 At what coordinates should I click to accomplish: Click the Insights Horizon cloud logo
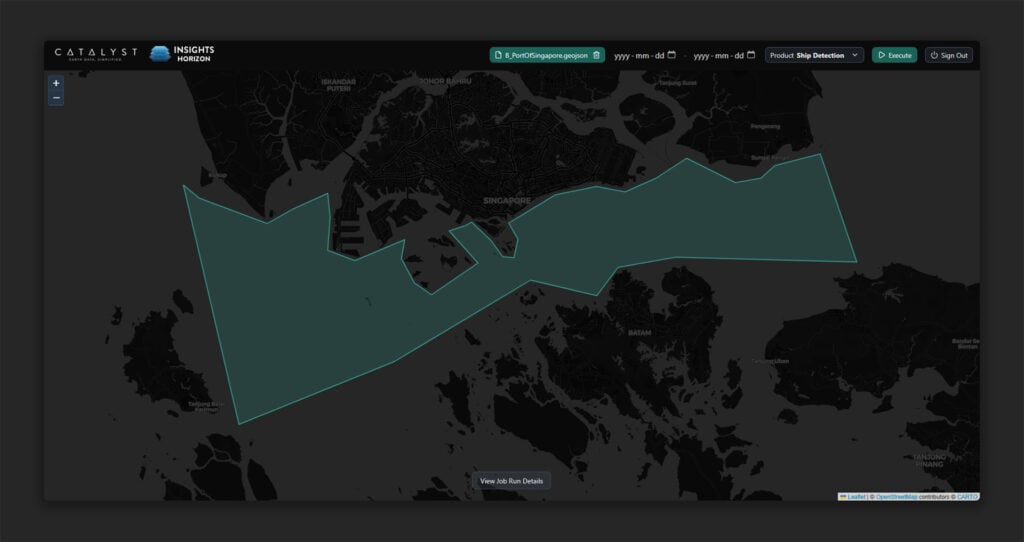click(x=160, y=54)
